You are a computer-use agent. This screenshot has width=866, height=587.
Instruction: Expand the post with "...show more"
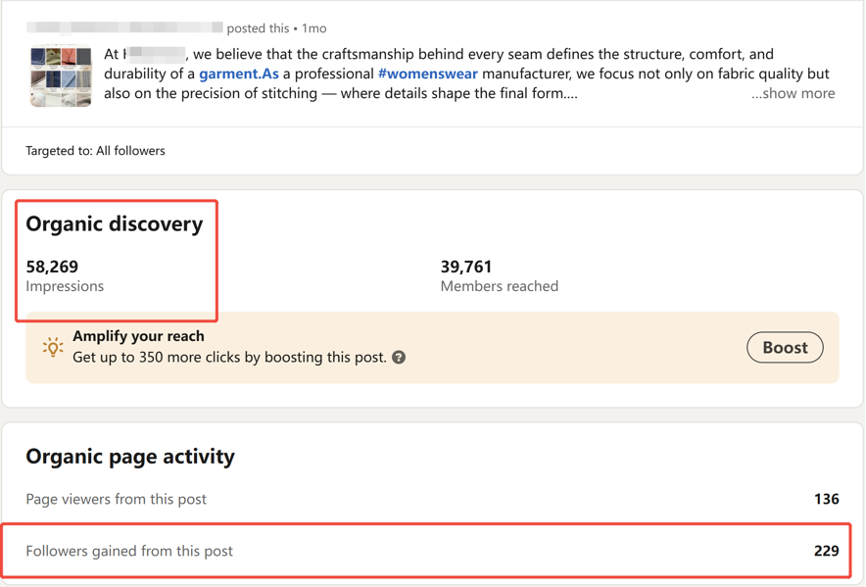coord(793,93)
